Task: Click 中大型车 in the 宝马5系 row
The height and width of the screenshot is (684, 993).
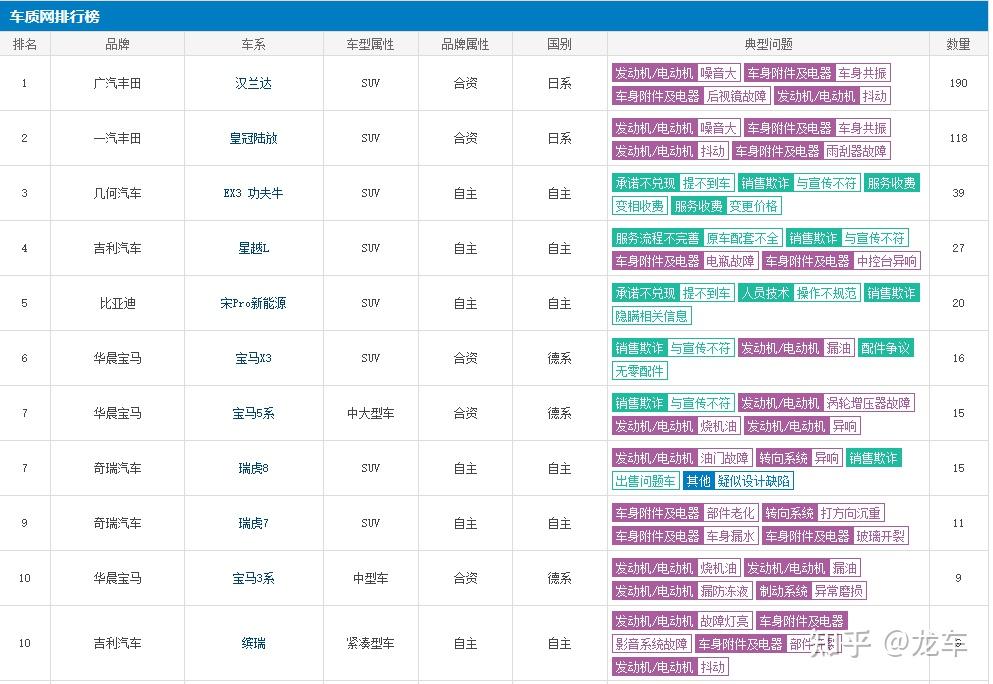Action: [370, 414]
